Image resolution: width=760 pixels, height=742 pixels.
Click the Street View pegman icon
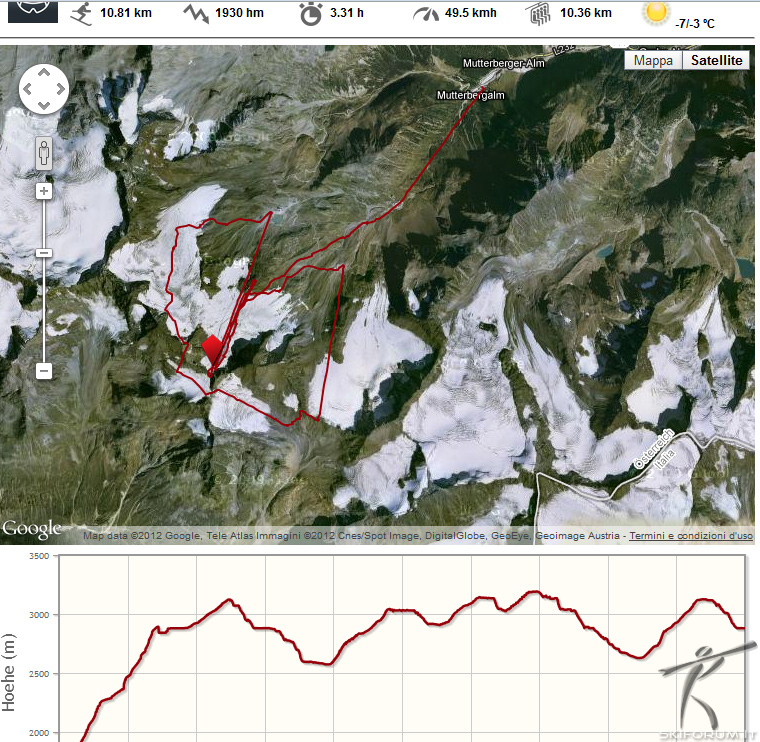[x=44, y=153]
